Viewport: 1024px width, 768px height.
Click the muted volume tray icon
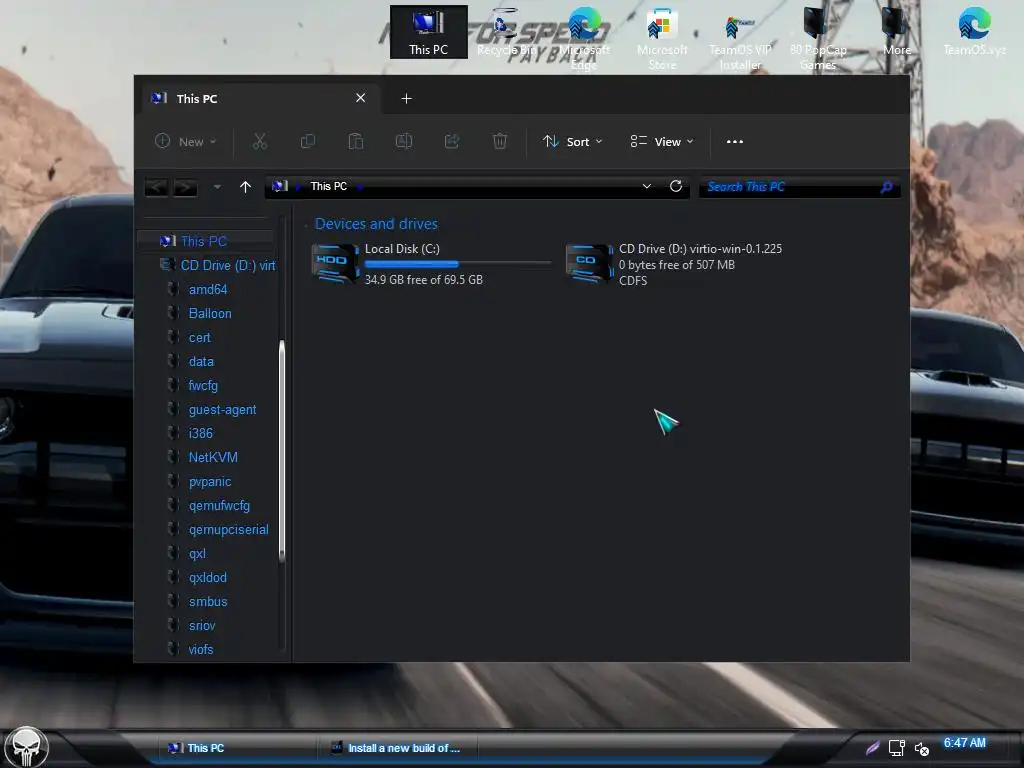(921, 748)
